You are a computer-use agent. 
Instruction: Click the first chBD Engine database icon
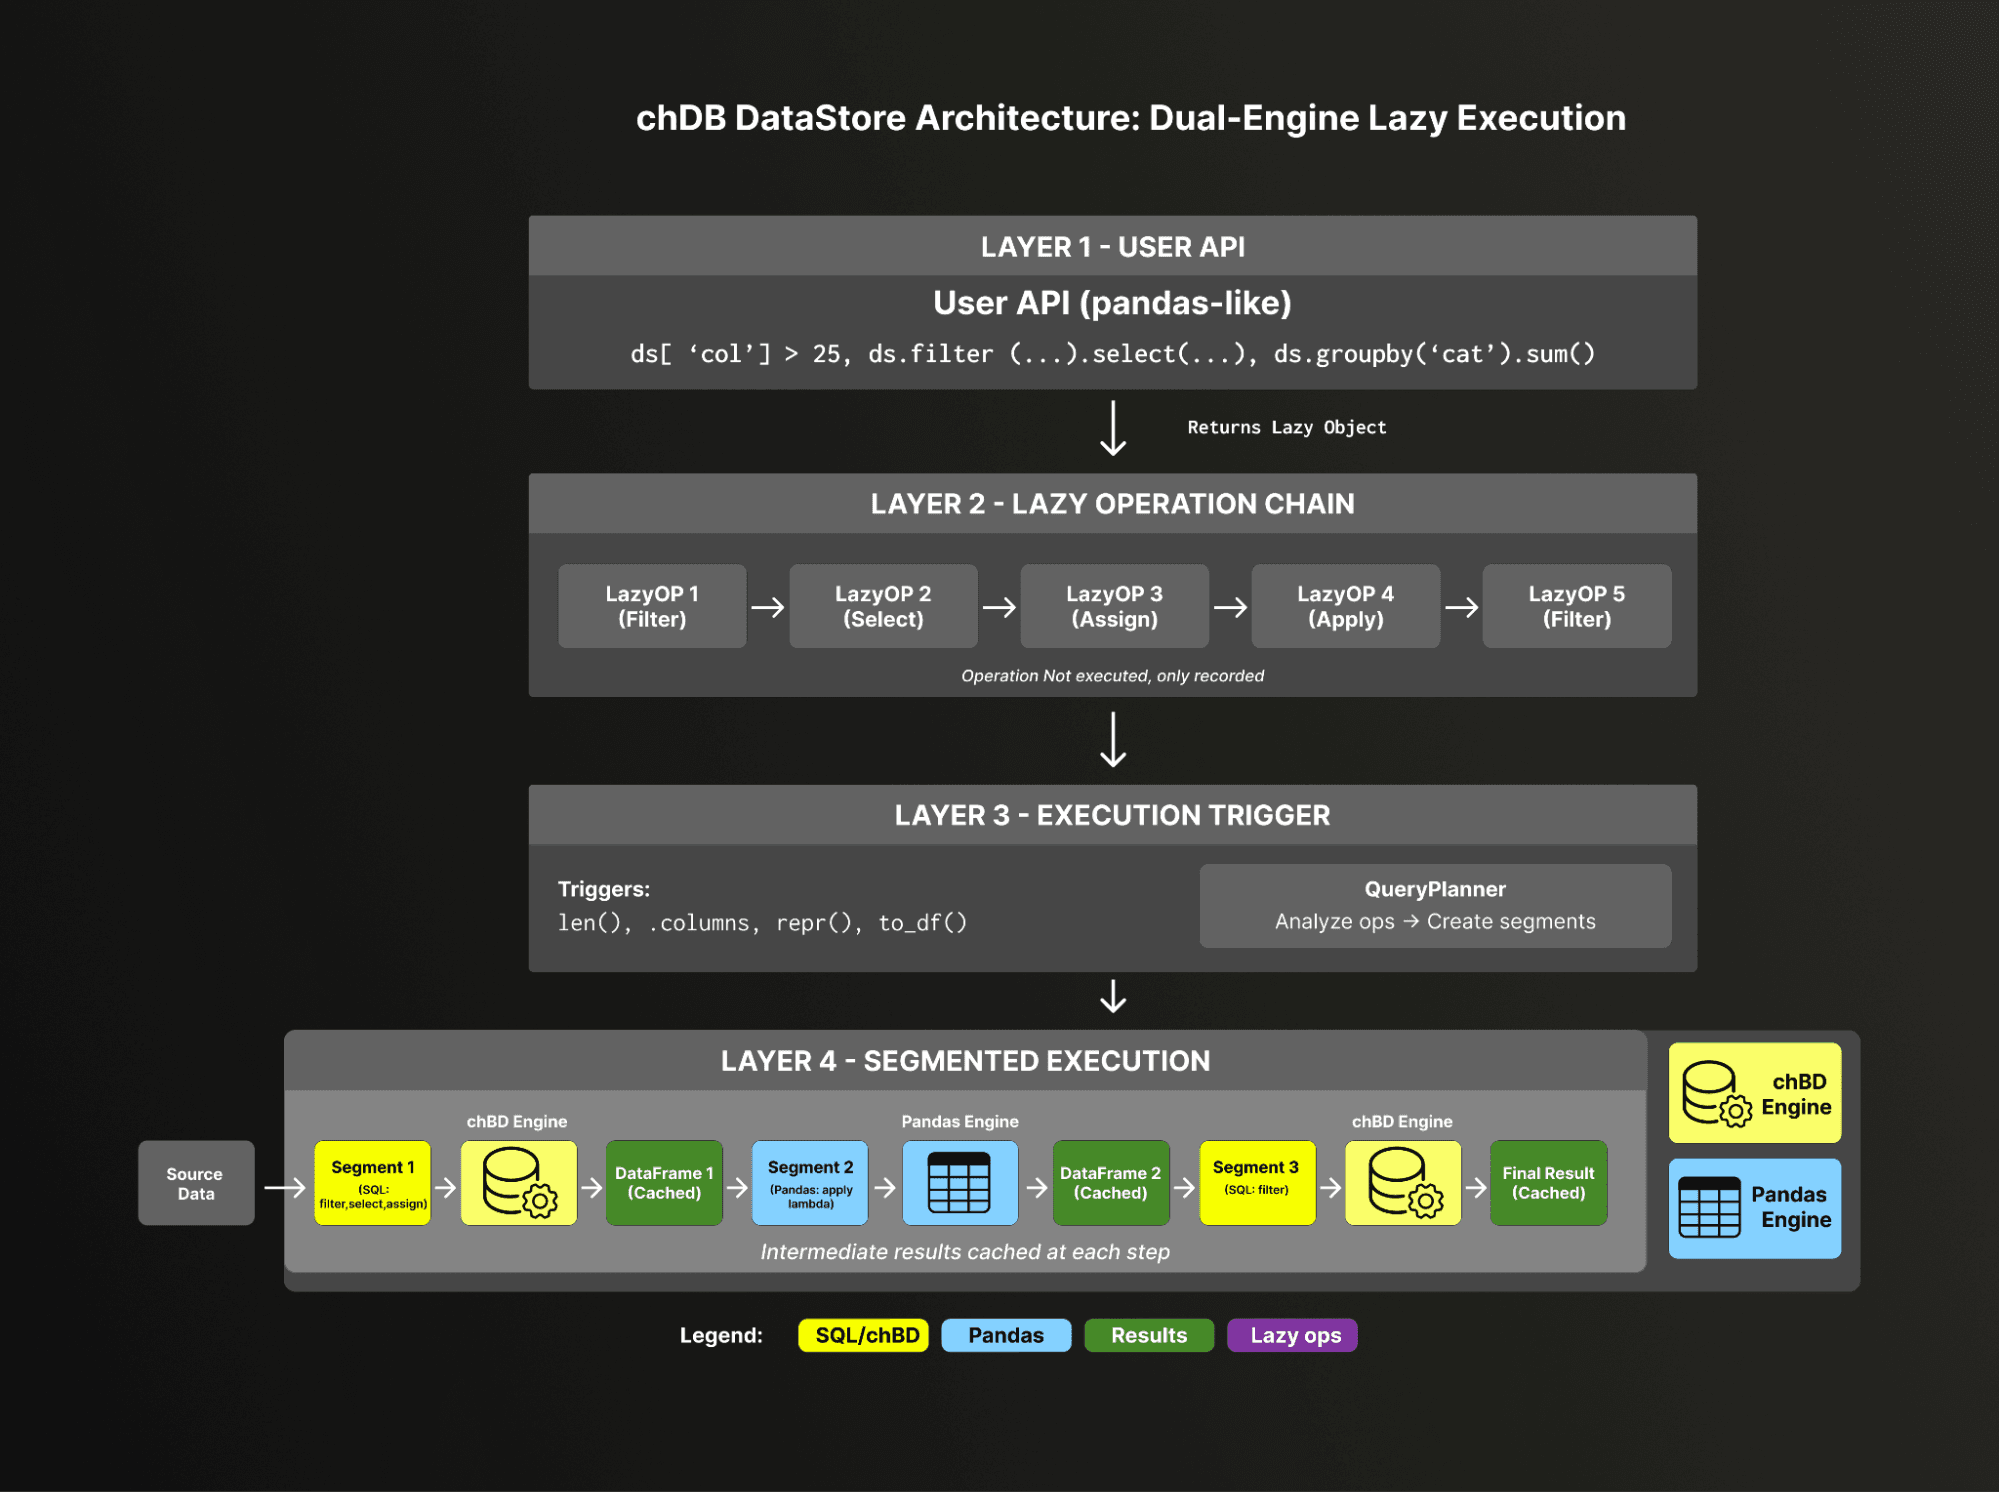tap(518, 1182)
